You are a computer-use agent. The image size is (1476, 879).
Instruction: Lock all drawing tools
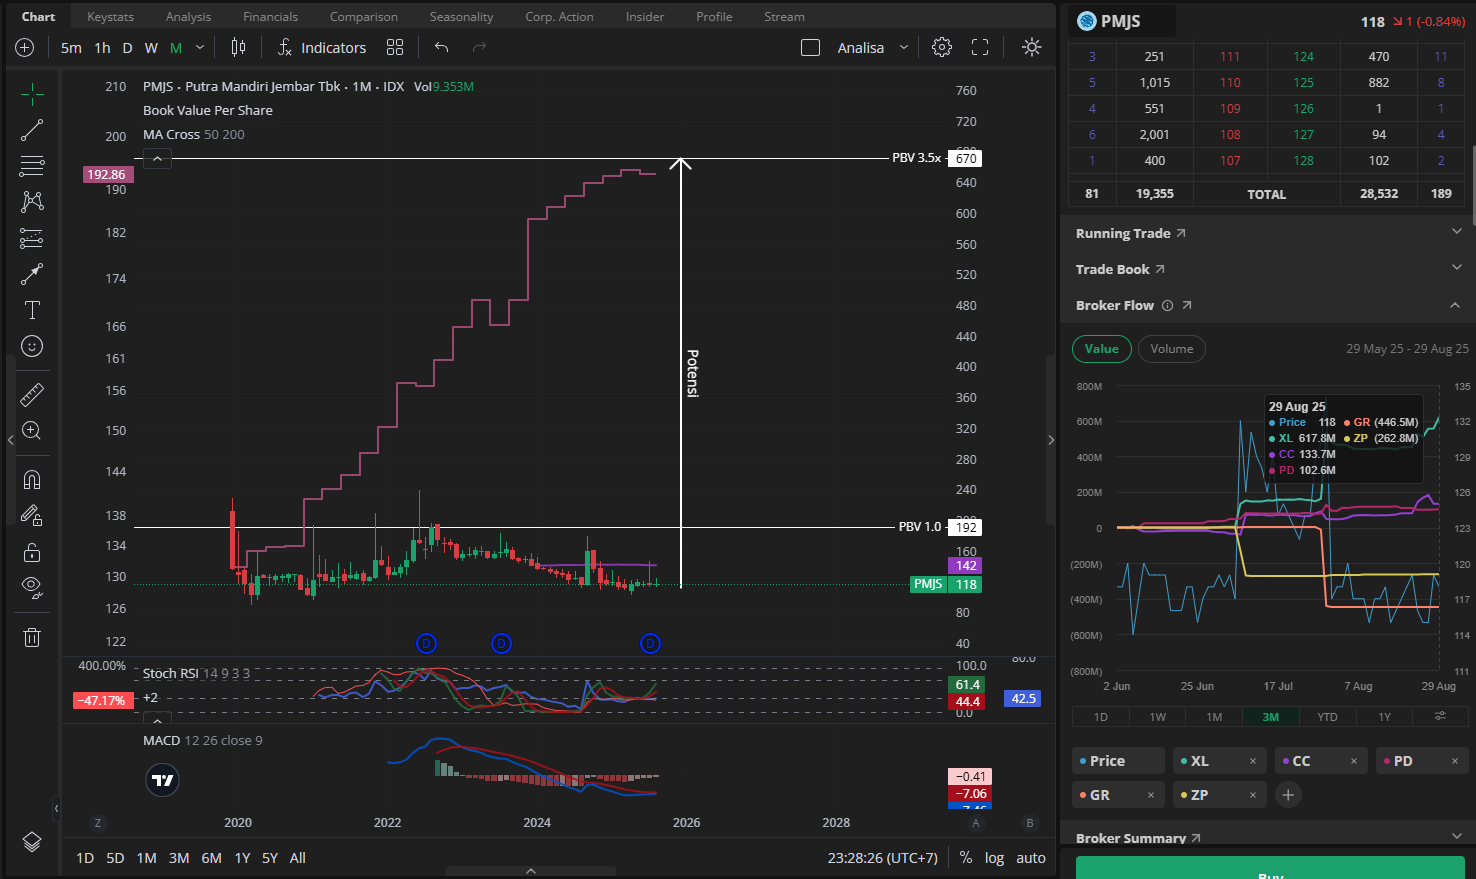(32, 552)
